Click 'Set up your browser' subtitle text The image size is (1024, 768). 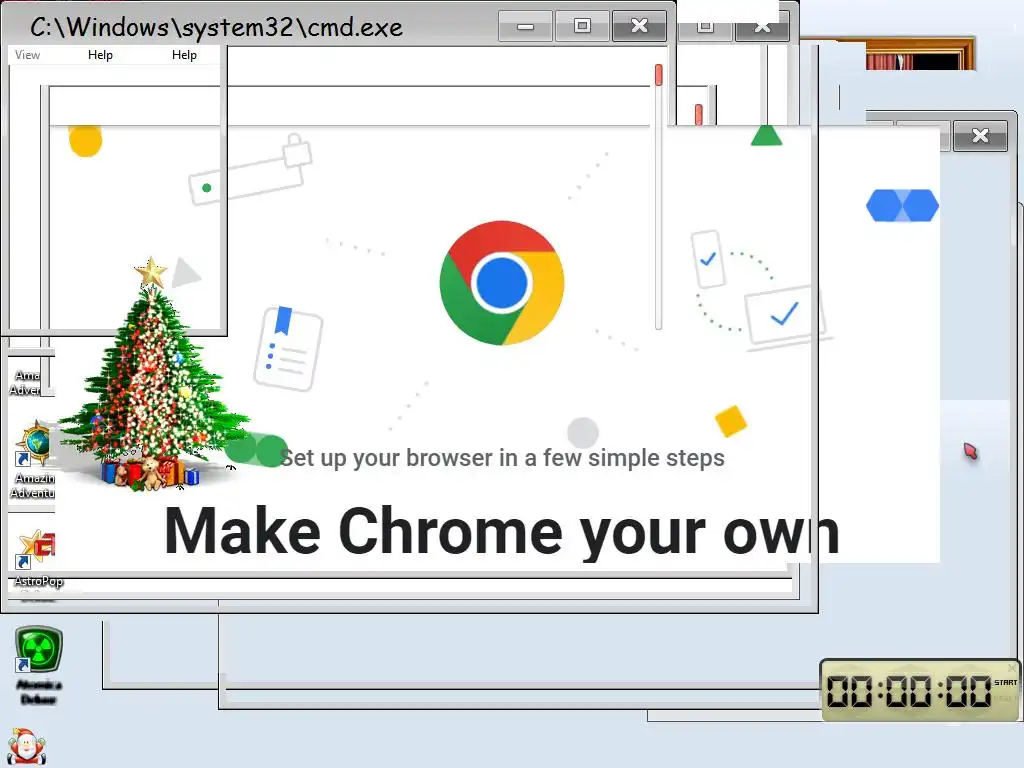(502, 458)
